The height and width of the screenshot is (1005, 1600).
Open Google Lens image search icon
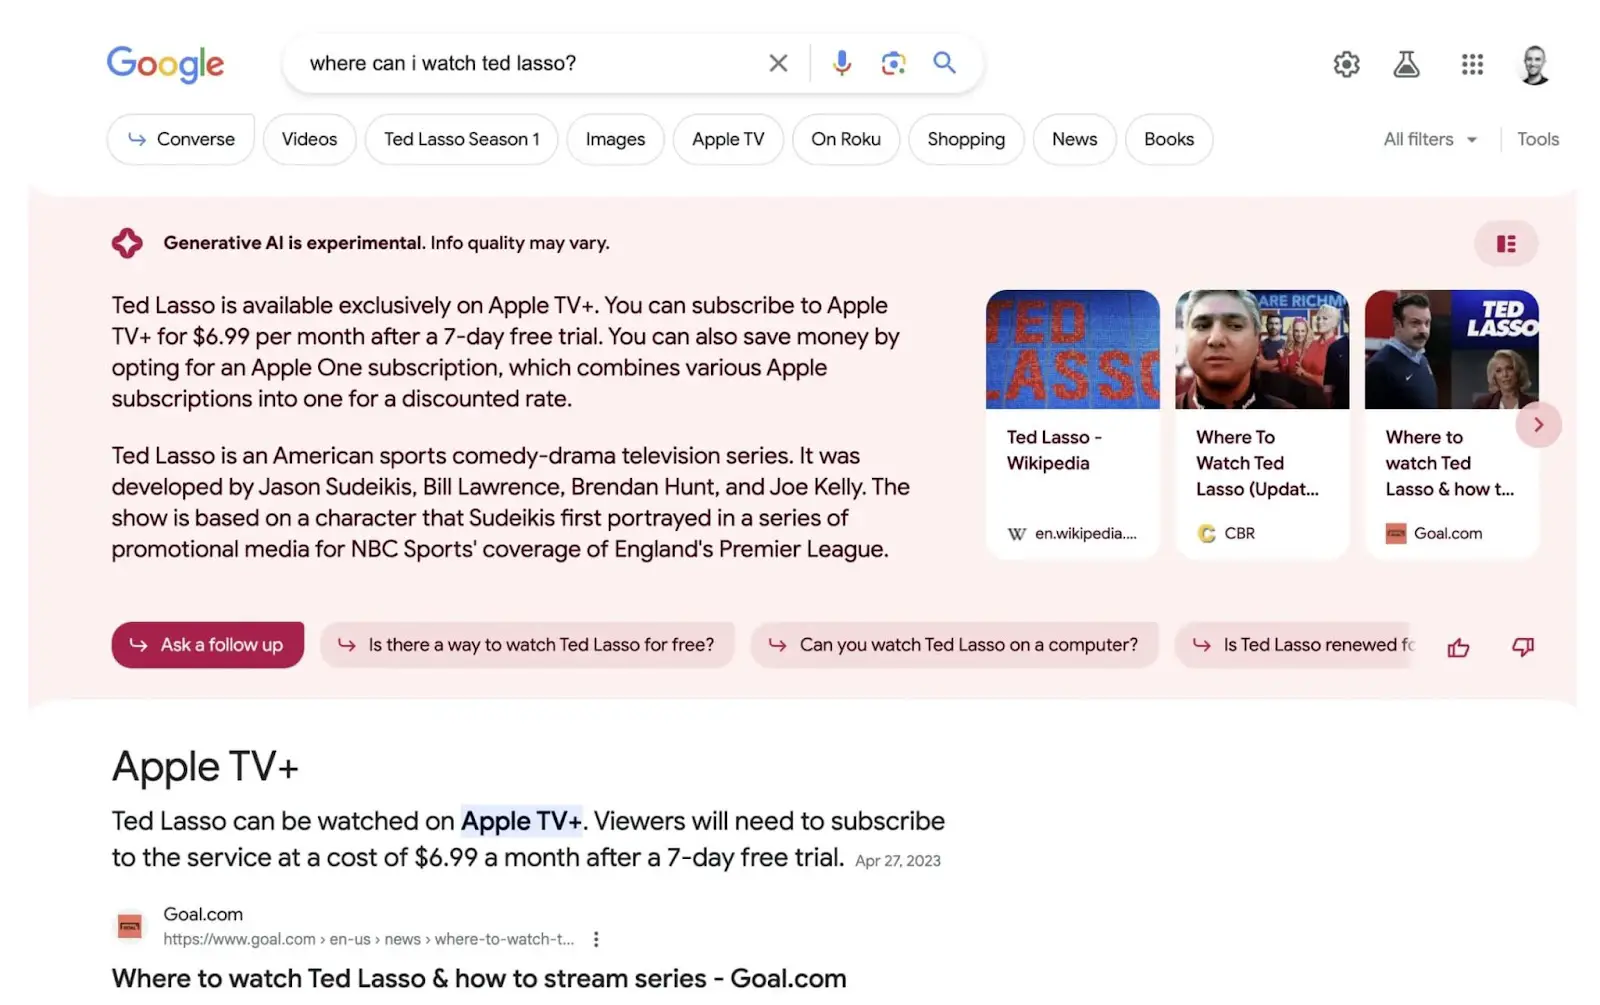[893, 64]
